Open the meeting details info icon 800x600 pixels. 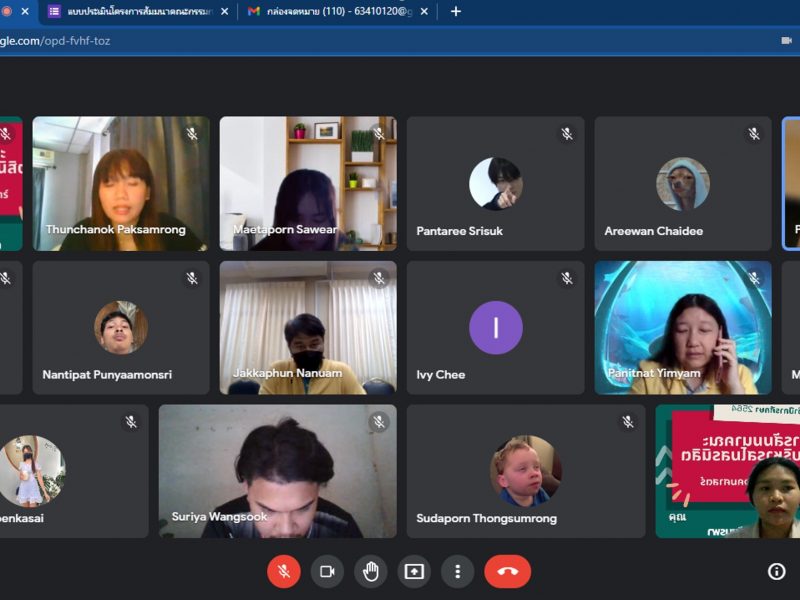pyautogui.click(x=776, y=571)
